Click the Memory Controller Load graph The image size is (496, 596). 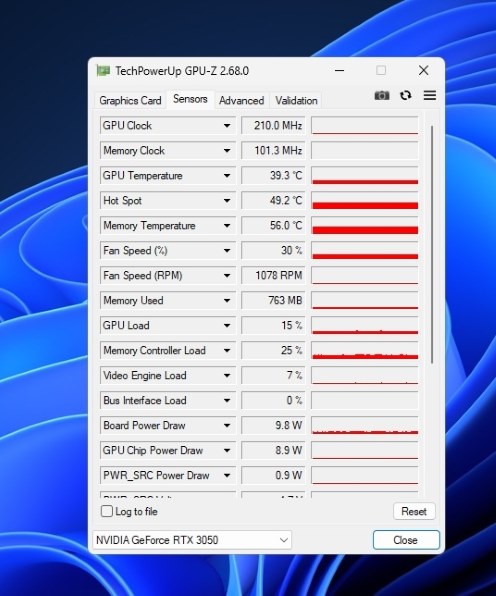(x=365, y=350)
